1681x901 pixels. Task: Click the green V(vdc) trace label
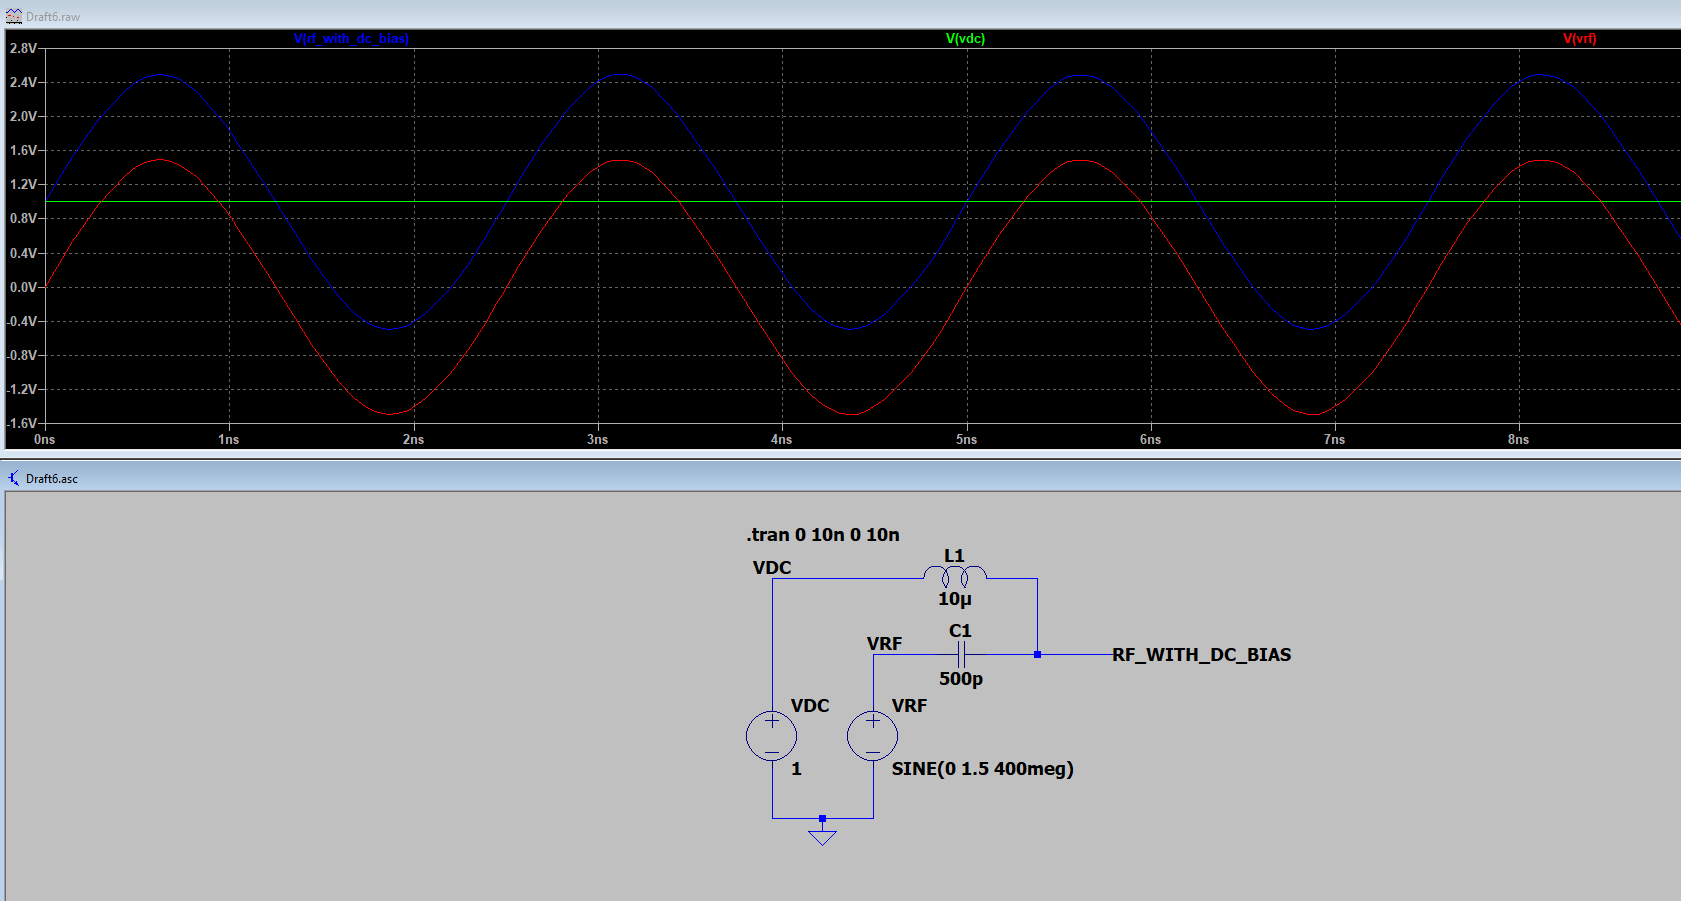(966, 39)
